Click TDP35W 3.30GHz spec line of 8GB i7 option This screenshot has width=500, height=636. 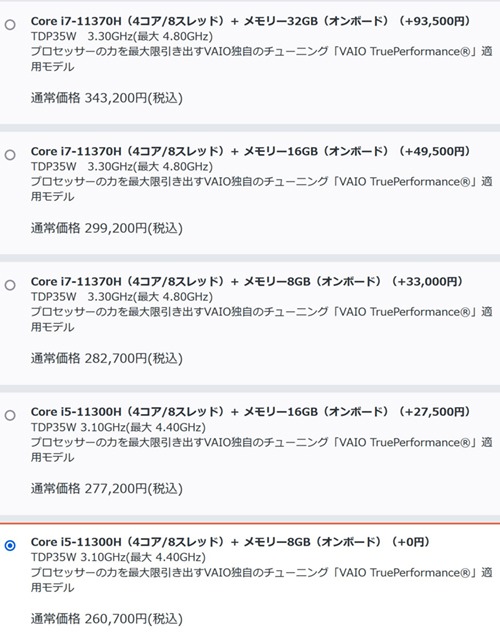click(x=122, y=297)
